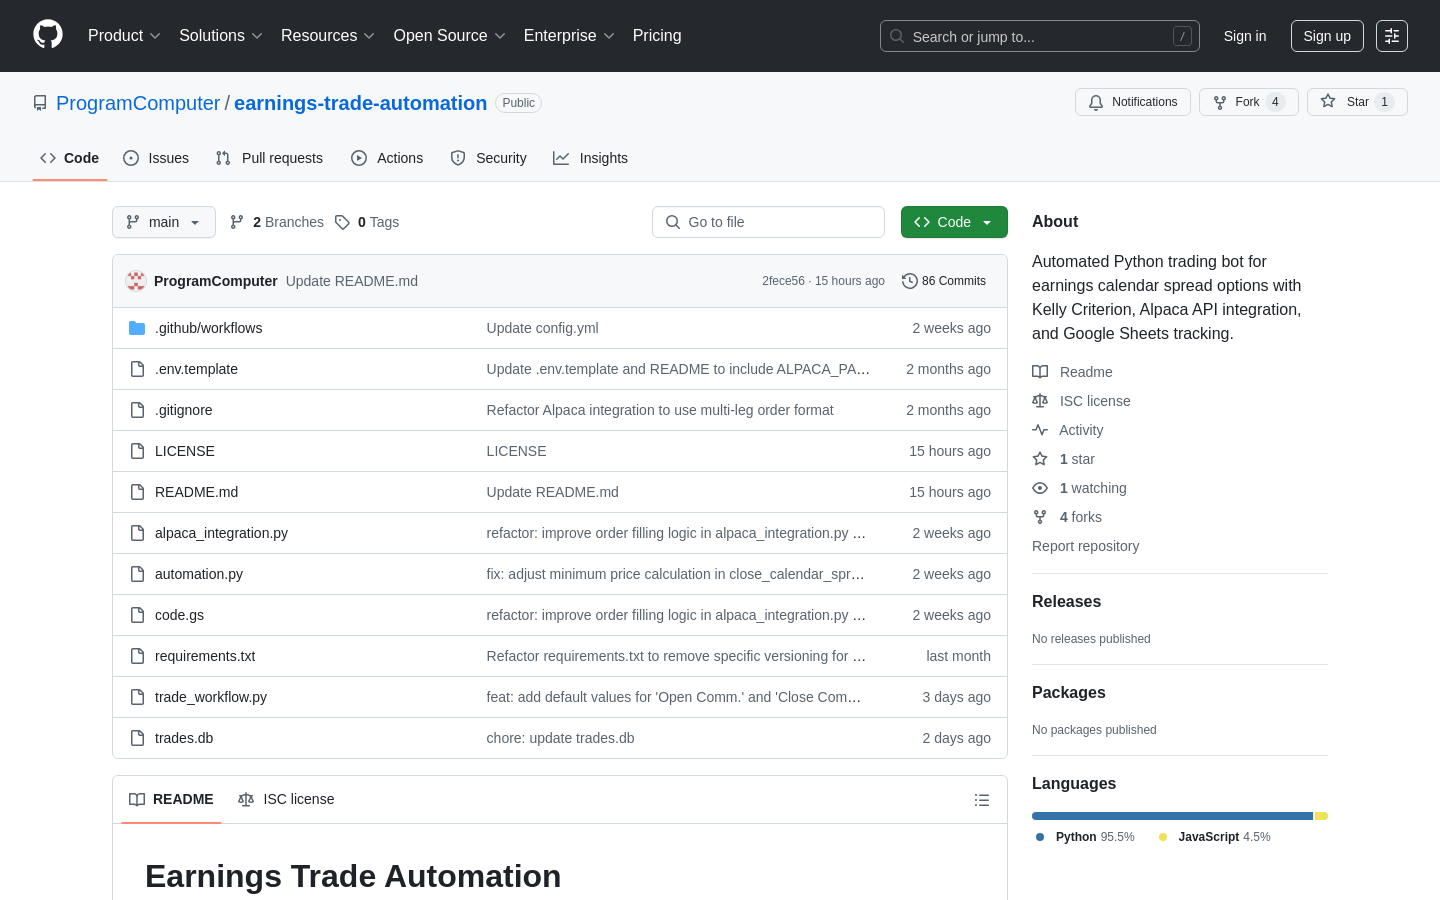Click the ISC license scale icon in About
This screenshot has width=1440, height=900.
click(x=1040, y=401)
